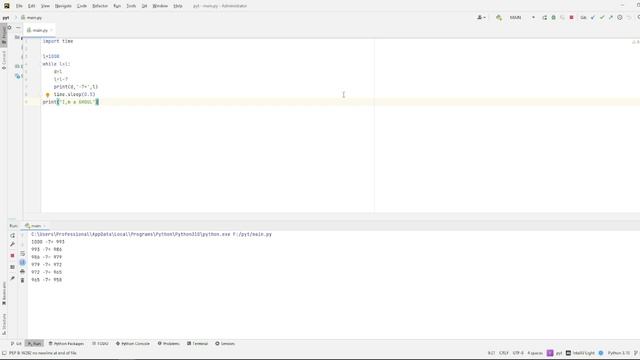Image resolution: width=640 pixels, height=360 pixels.
Task: Open the File menu
Action: [x=19, y=6]
